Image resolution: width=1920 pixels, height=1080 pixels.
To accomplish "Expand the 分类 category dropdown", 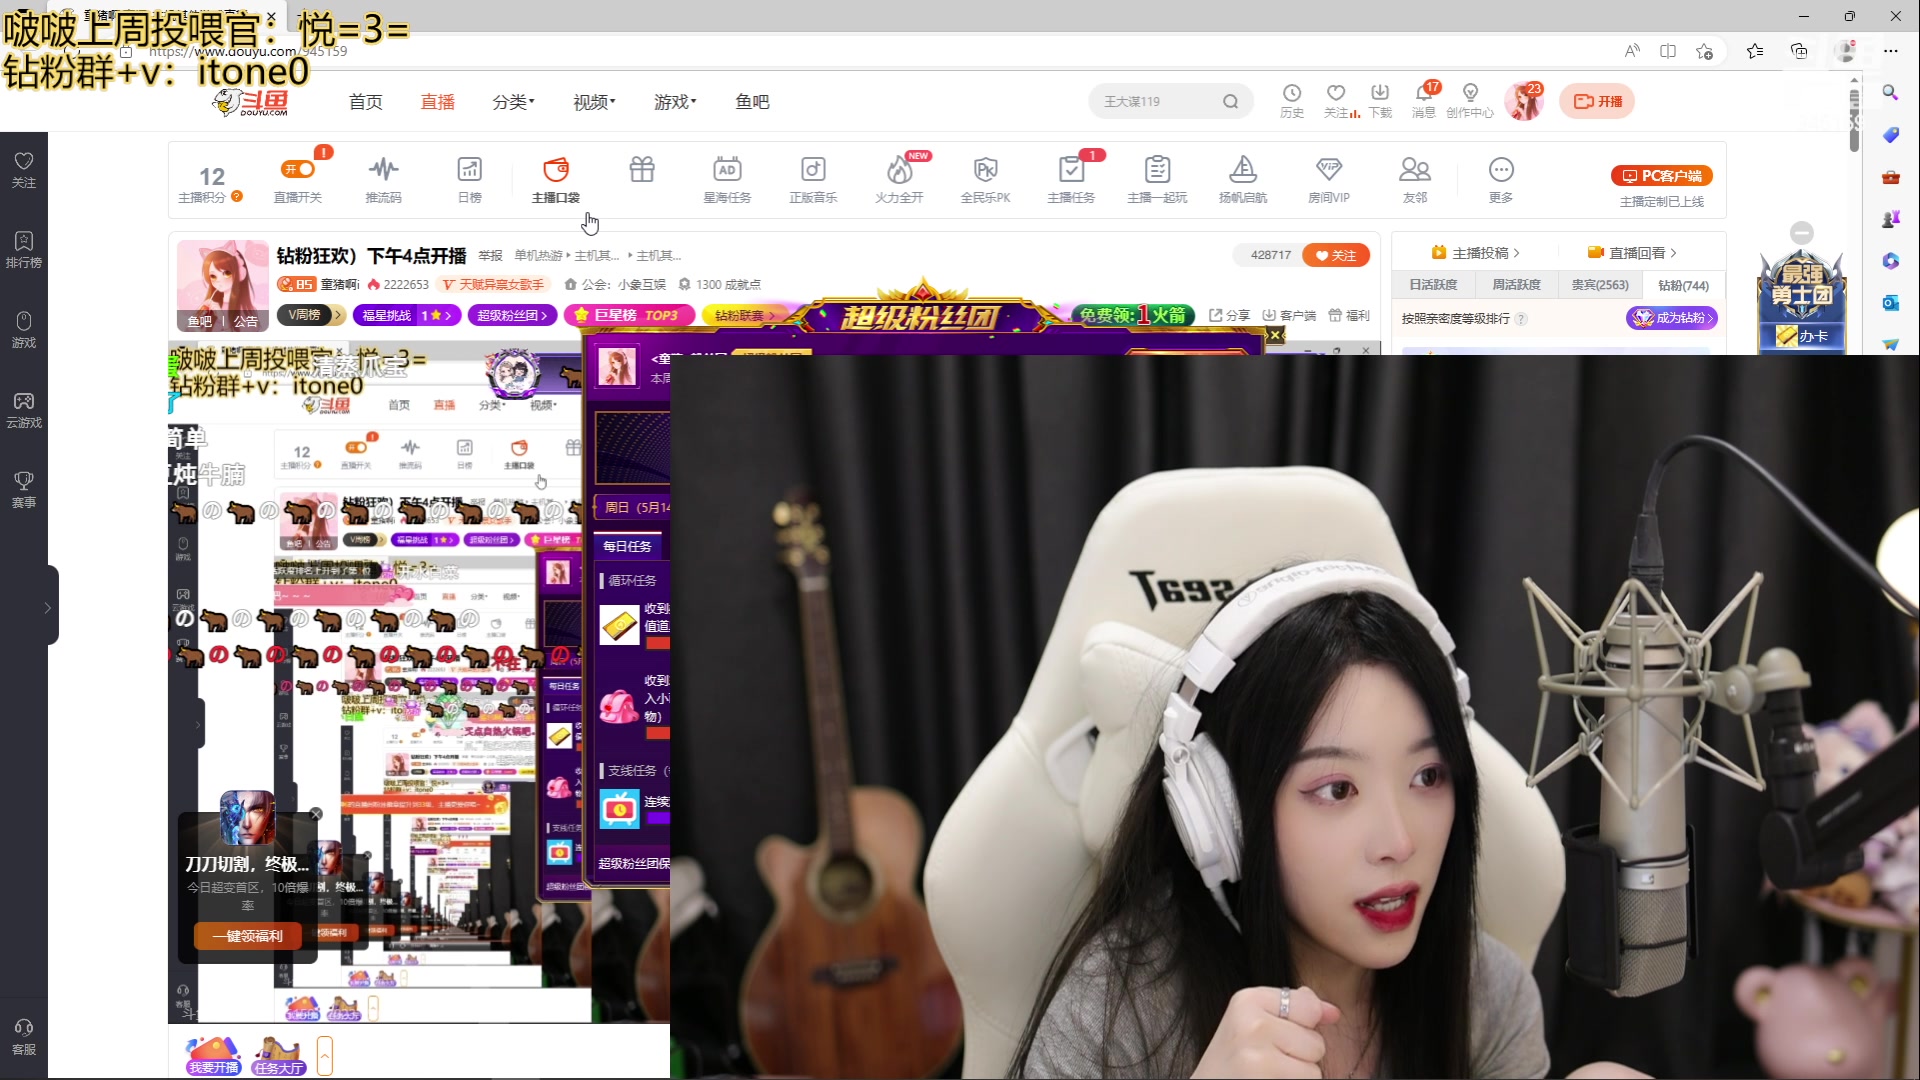I will (513, 102).
